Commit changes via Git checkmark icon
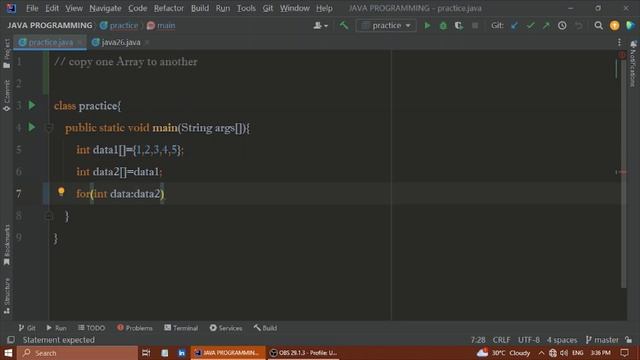The image size is (640, 360). (530, 25)
